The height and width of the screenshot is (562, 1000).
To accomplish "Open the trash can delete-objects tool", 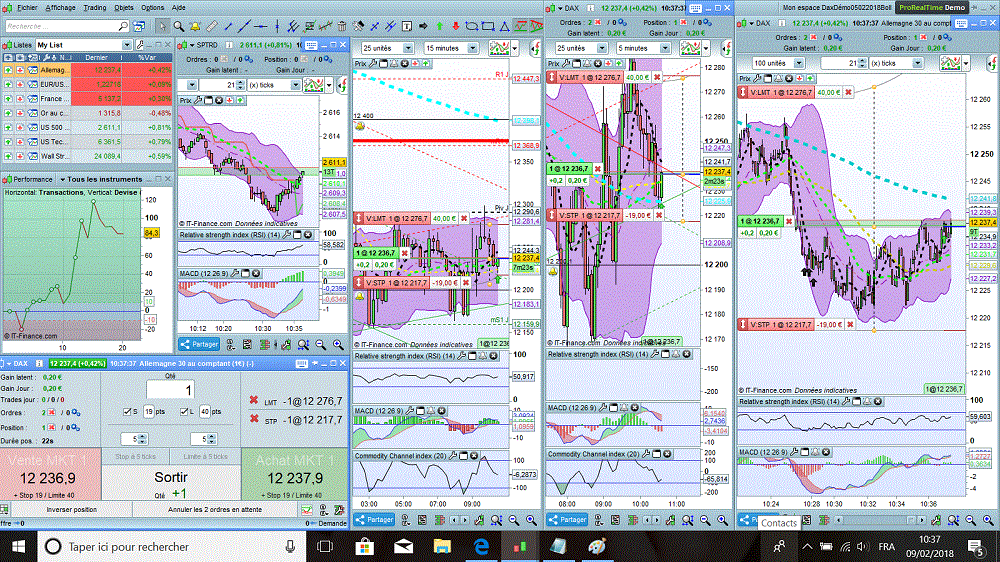I will tap(342, 26).
